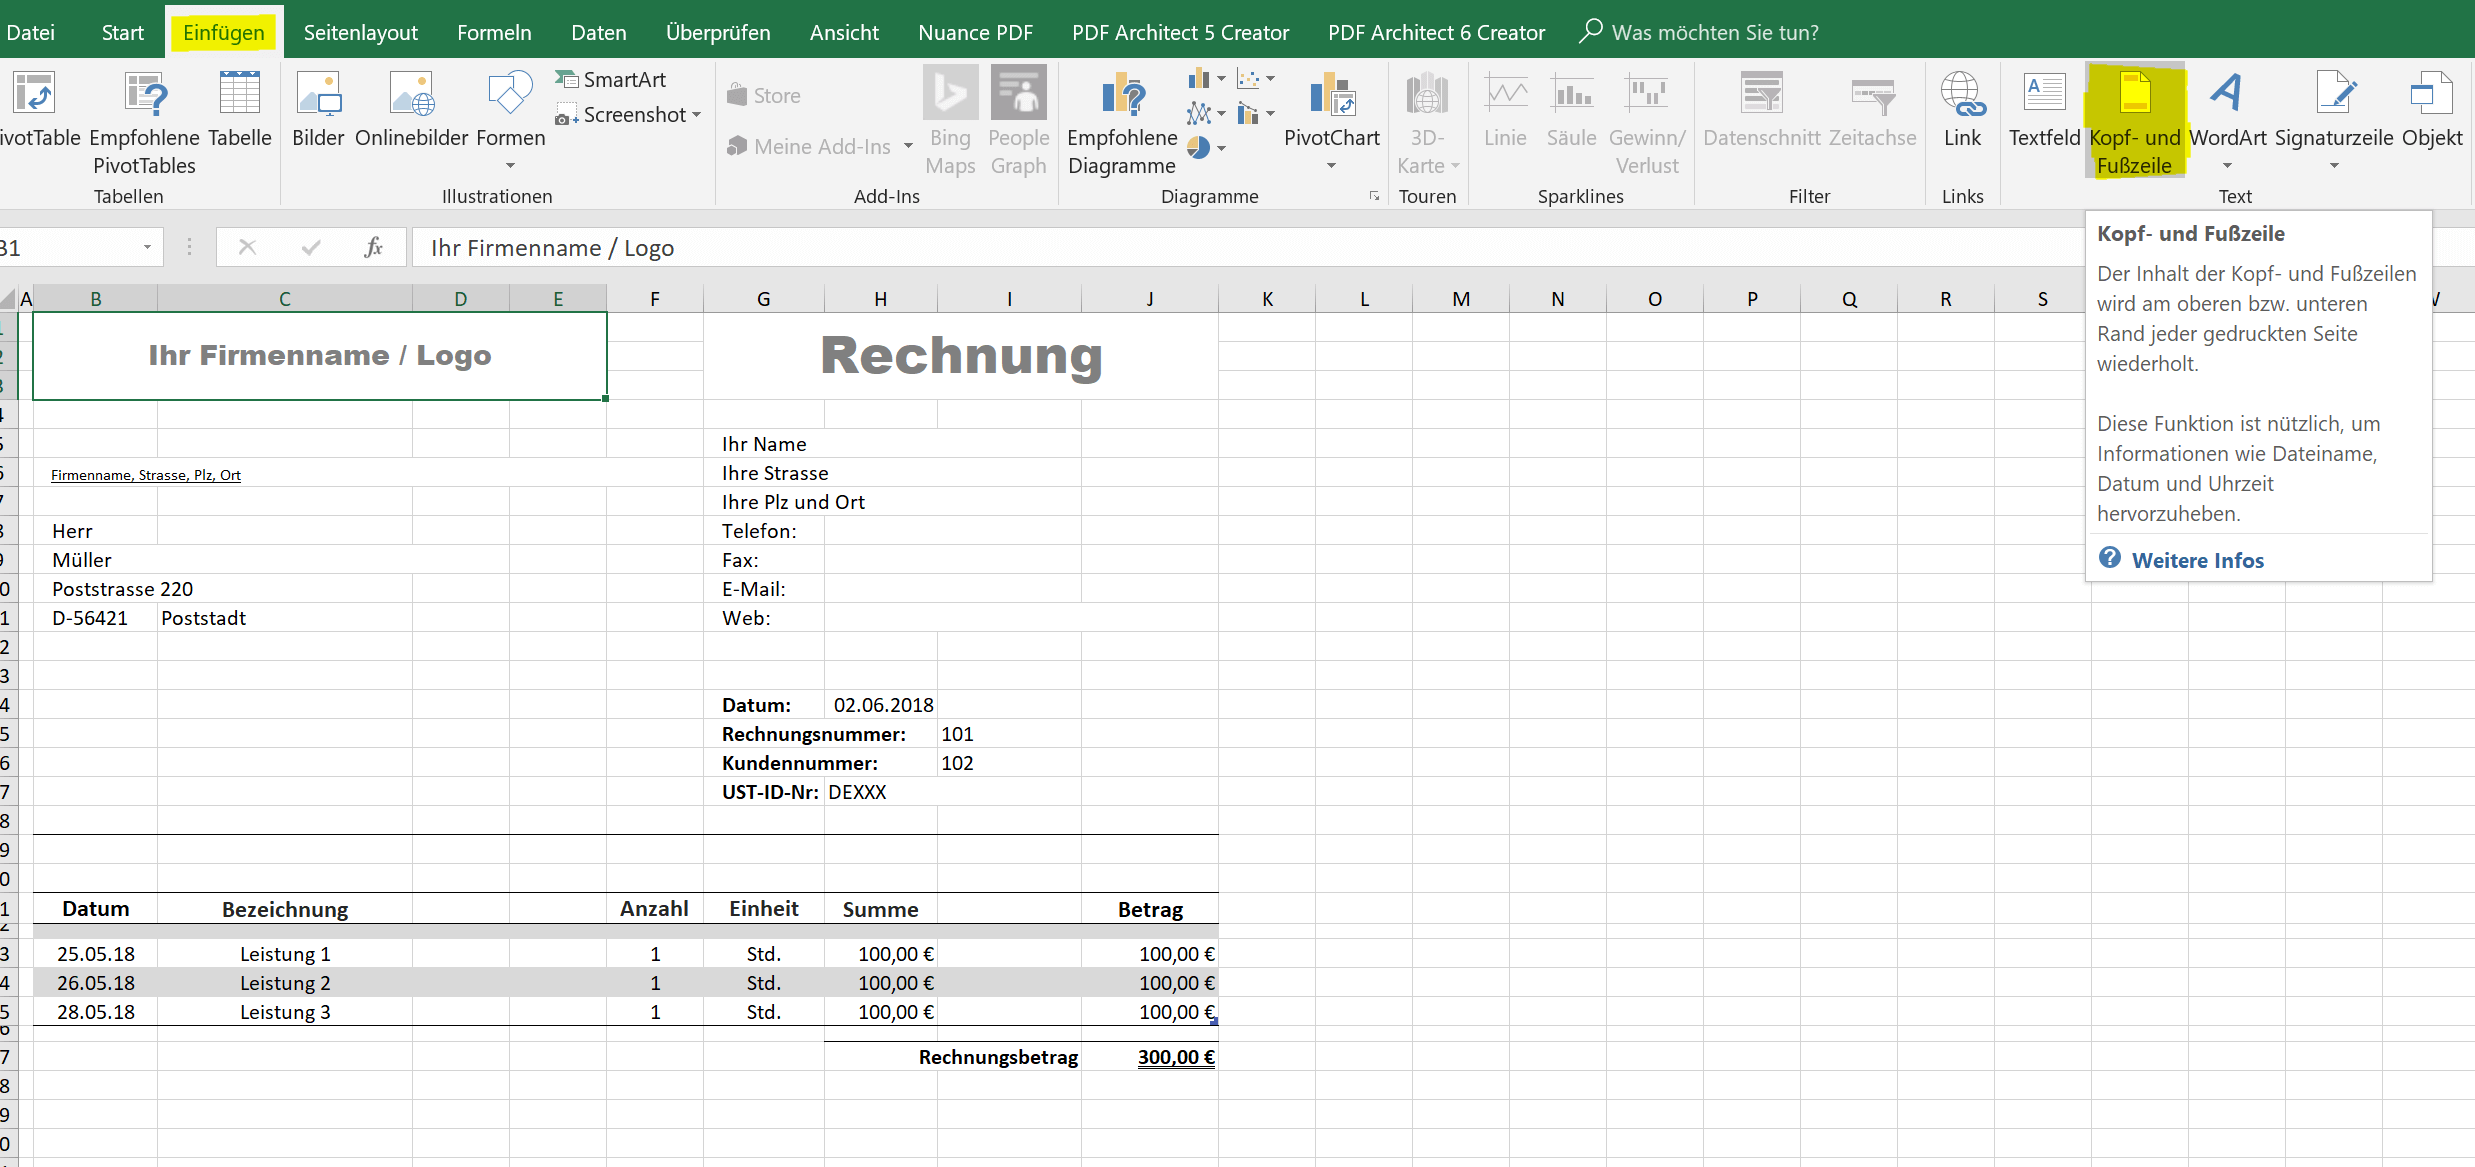This screenshot has height=1167, width=2475.
Task: Open pie chart type dropdown
Action: point(1207,148)
